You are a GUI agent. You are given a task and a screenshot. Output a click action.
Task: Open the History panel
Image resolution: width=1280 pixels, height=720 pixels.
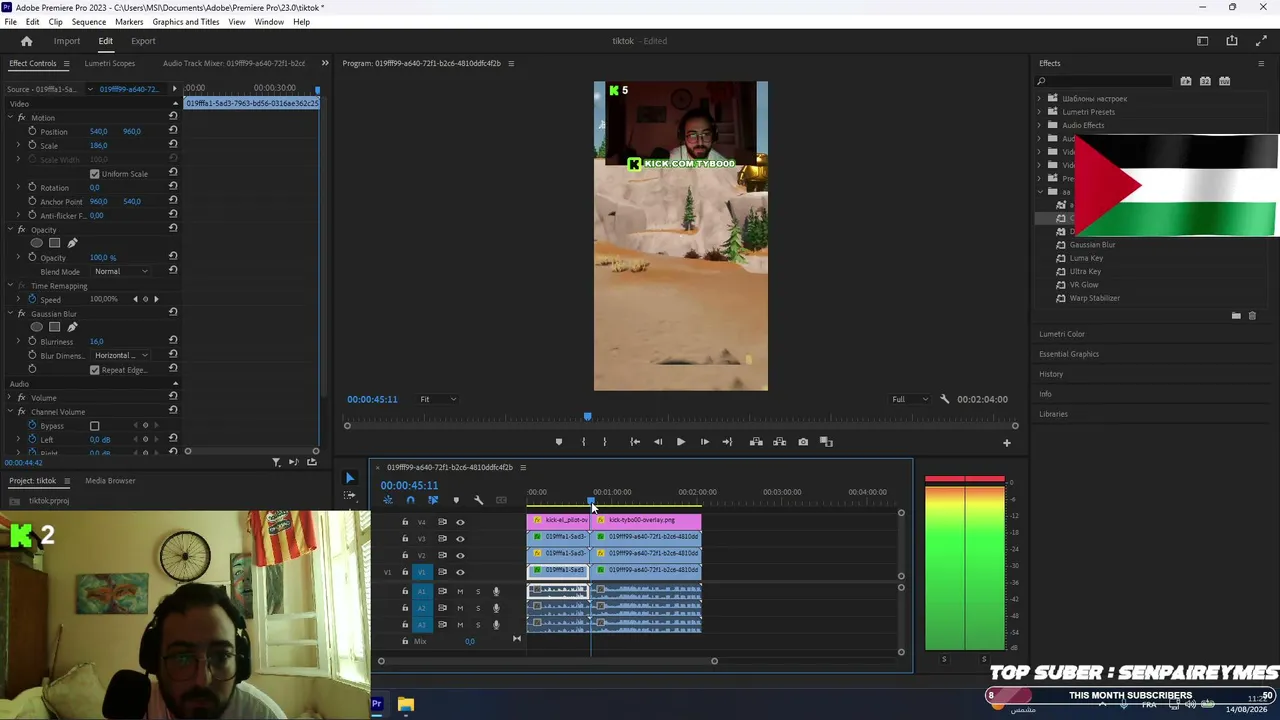[x=1051, y=374]
